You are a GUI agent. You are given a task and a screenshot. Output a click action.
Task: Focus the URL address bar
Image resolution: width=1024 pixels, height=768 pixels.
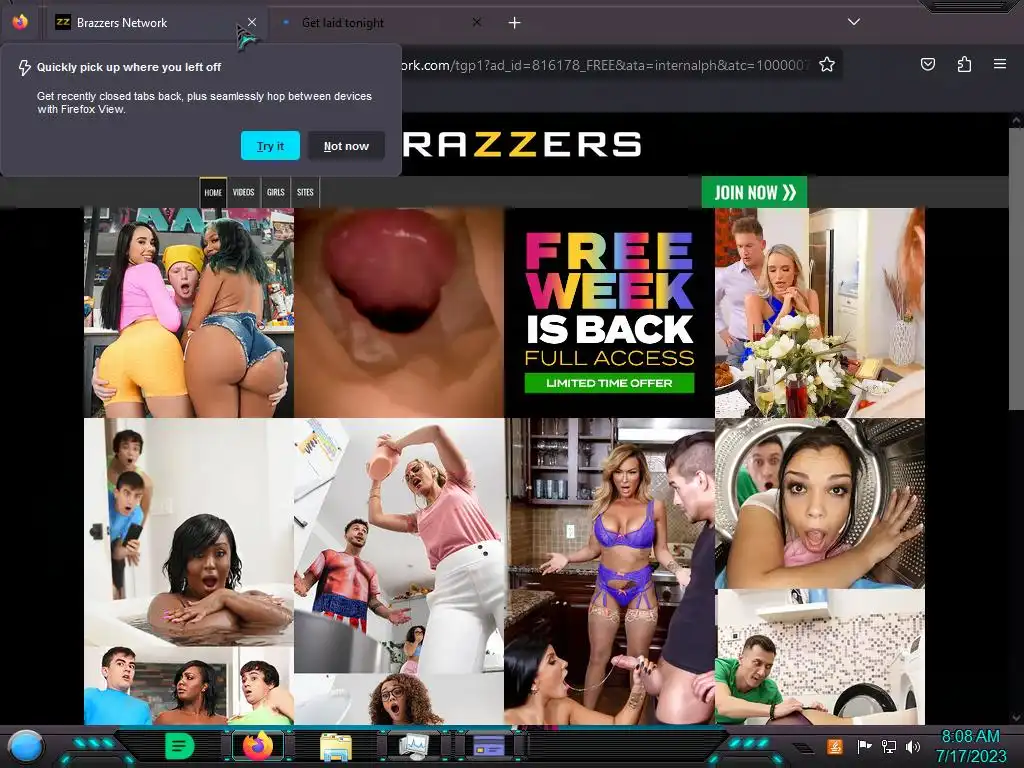pyautogui.click(x=604, y=65)
